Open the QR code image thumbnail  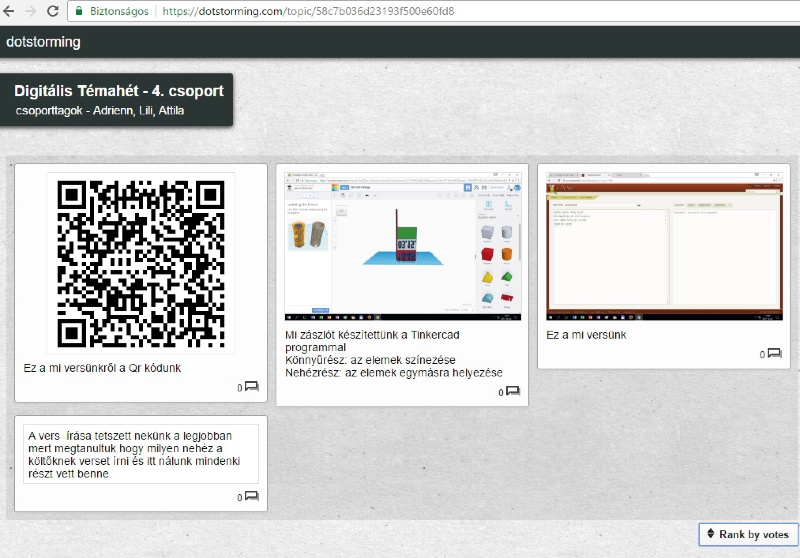141,263
